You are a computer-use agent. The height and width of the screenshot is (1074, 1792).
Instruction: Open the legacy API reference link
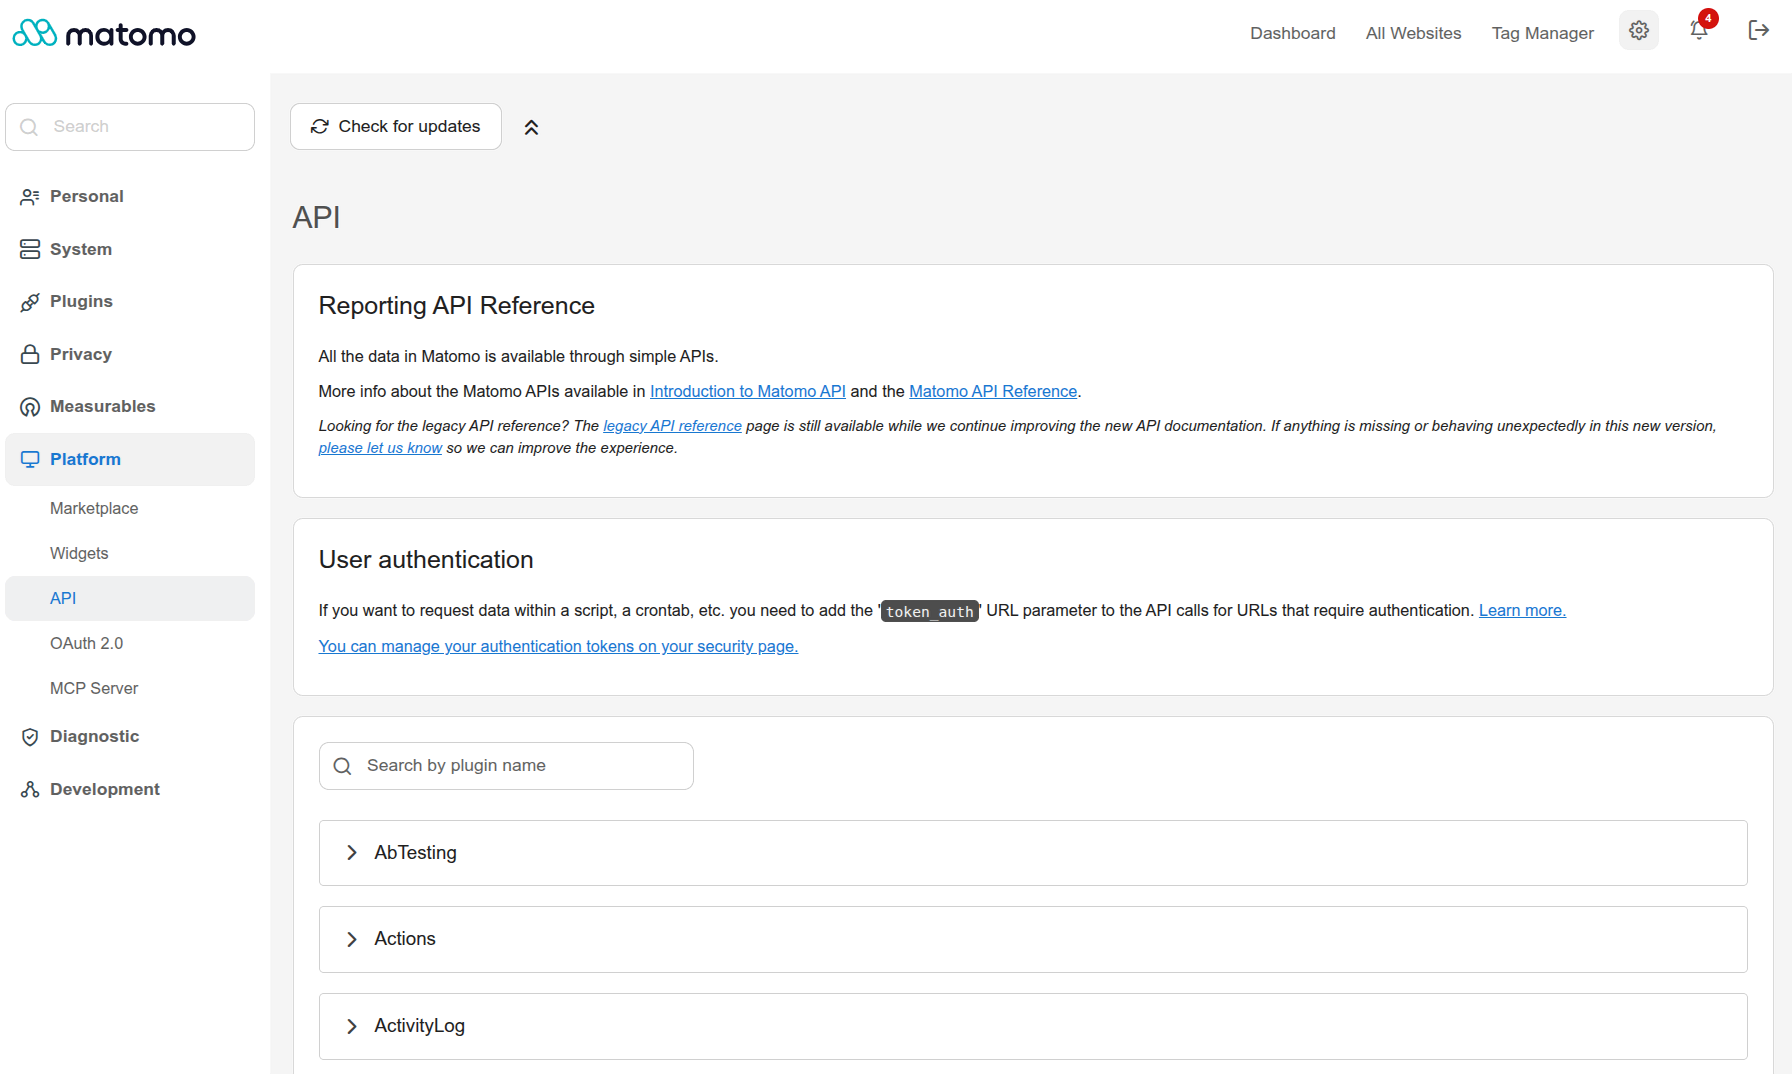point(672,426)
